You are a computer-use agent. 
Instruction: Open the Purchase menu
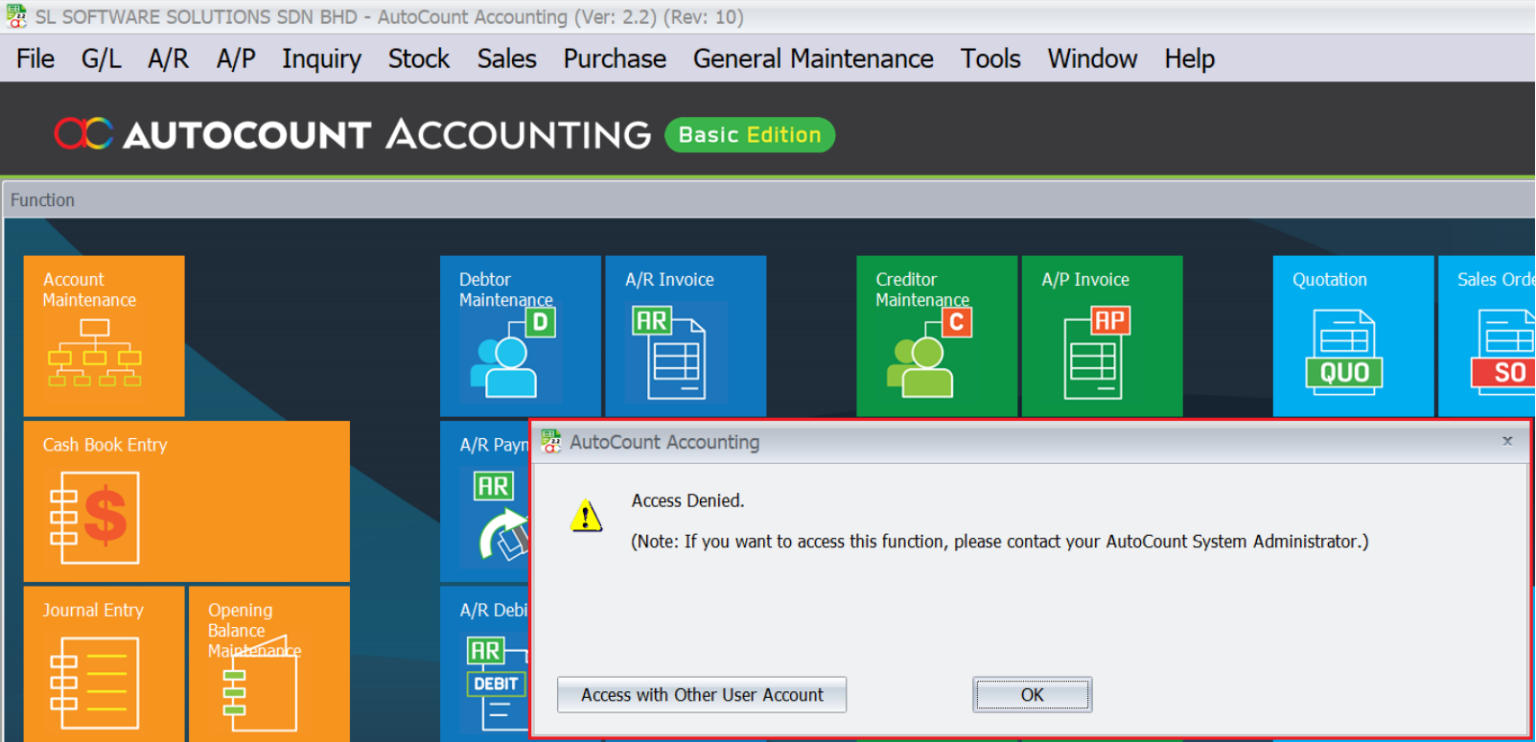(x=615, y=59)
